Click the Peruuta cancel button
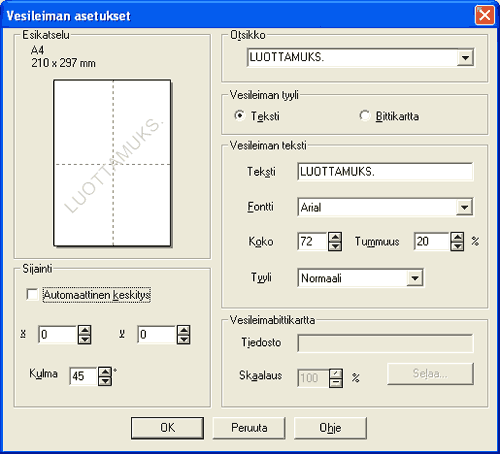 [249, 428]
